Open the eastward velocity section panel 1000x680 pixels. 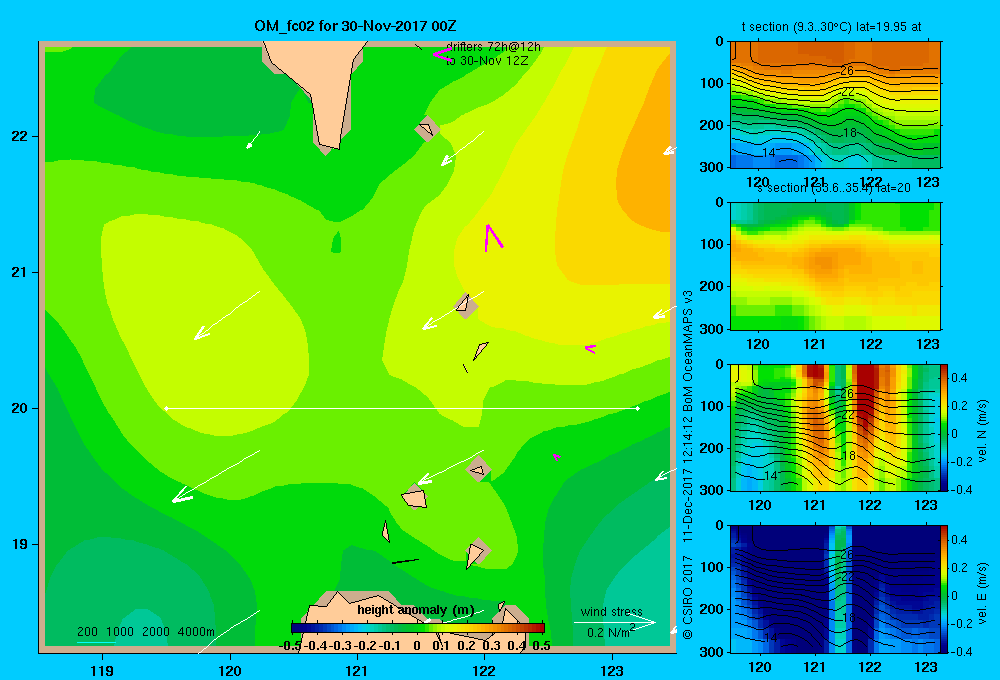pyautogui.click(x=835, y=589)
